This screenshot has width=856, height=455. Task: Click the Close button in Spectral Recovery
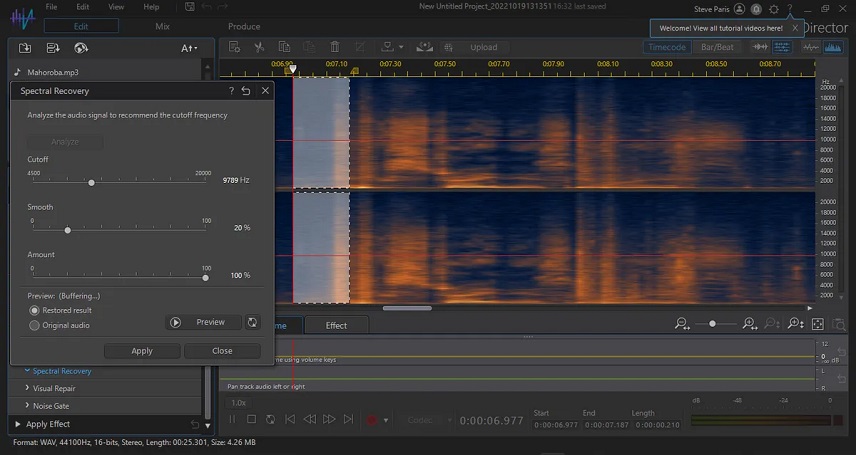click(222, 351)
